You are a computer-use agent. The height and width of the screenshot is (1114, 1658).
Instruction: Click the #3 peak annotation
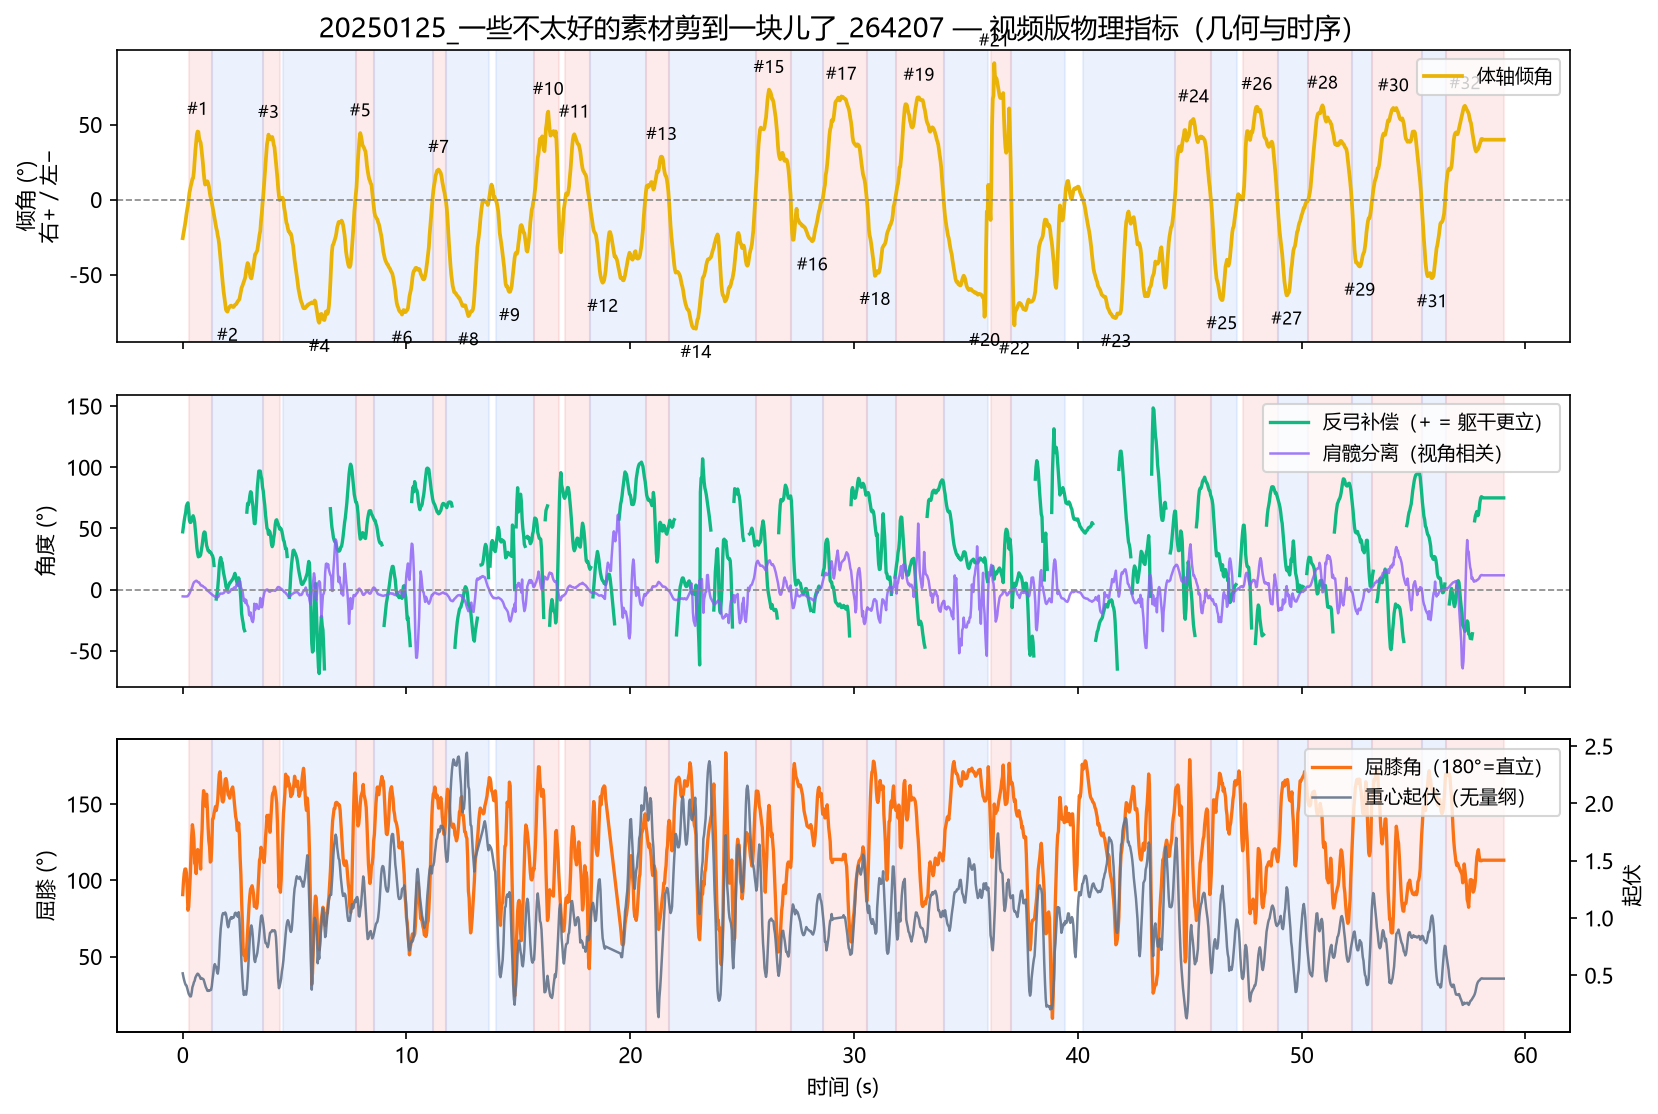[268, 111]
